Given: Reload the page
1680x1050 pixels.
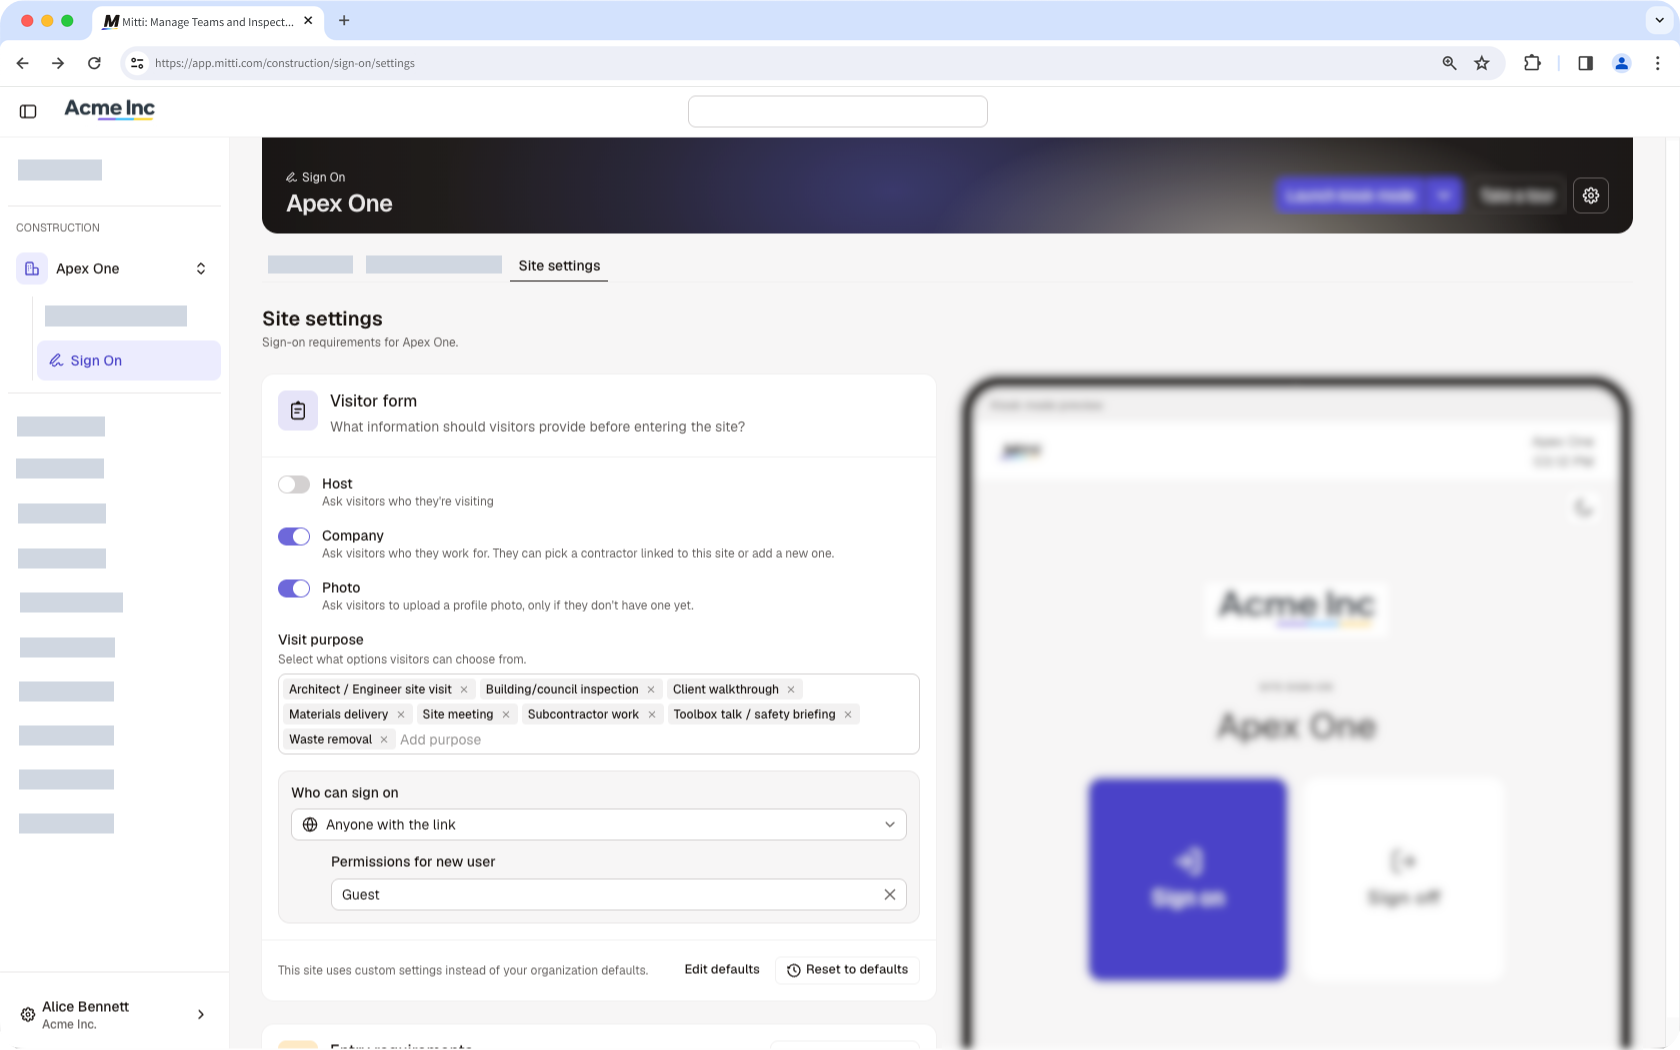Looking at the screenshot, I should coord(94,63).
